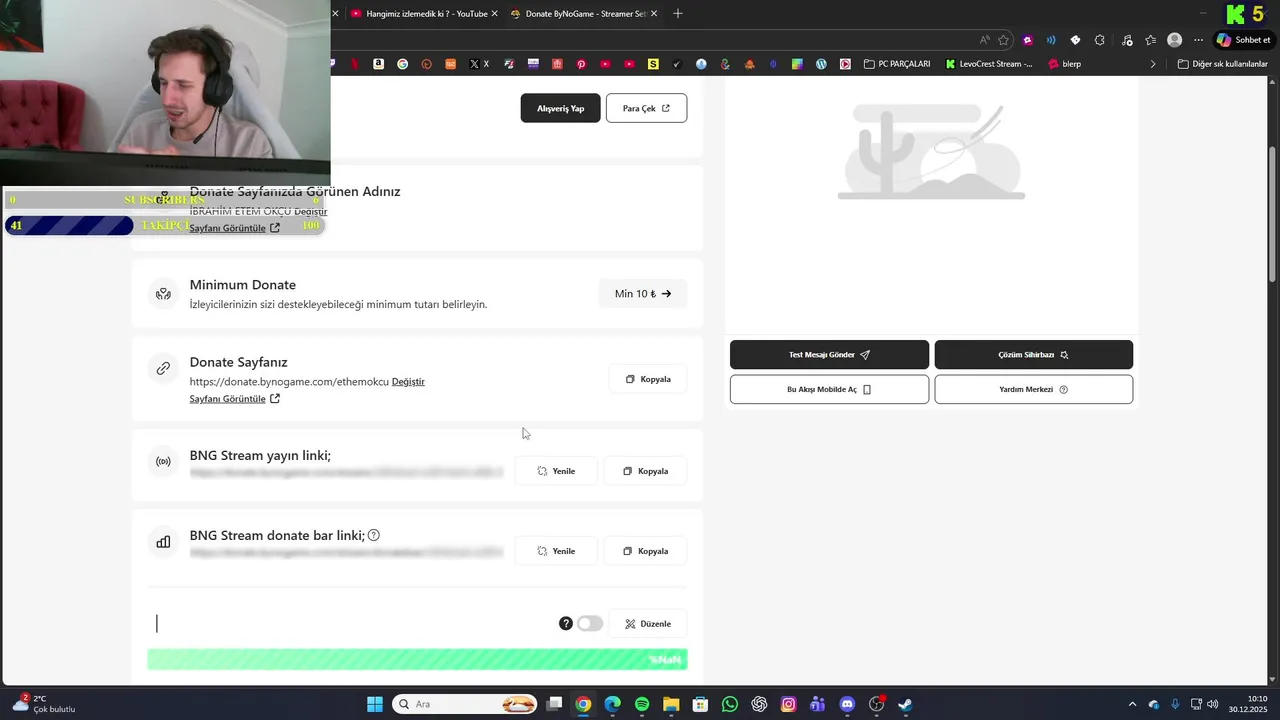This screenshot has height=720, width=1280.
Task: Open Microsoft Teams from the taskbar
Action: tap(817, 704)
